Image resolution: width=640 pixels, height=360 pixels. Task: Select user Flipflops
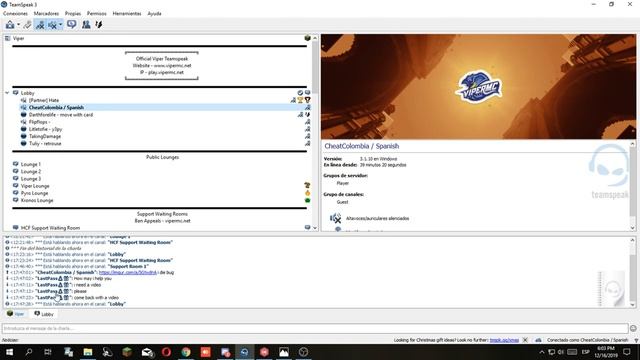point(39,122)
